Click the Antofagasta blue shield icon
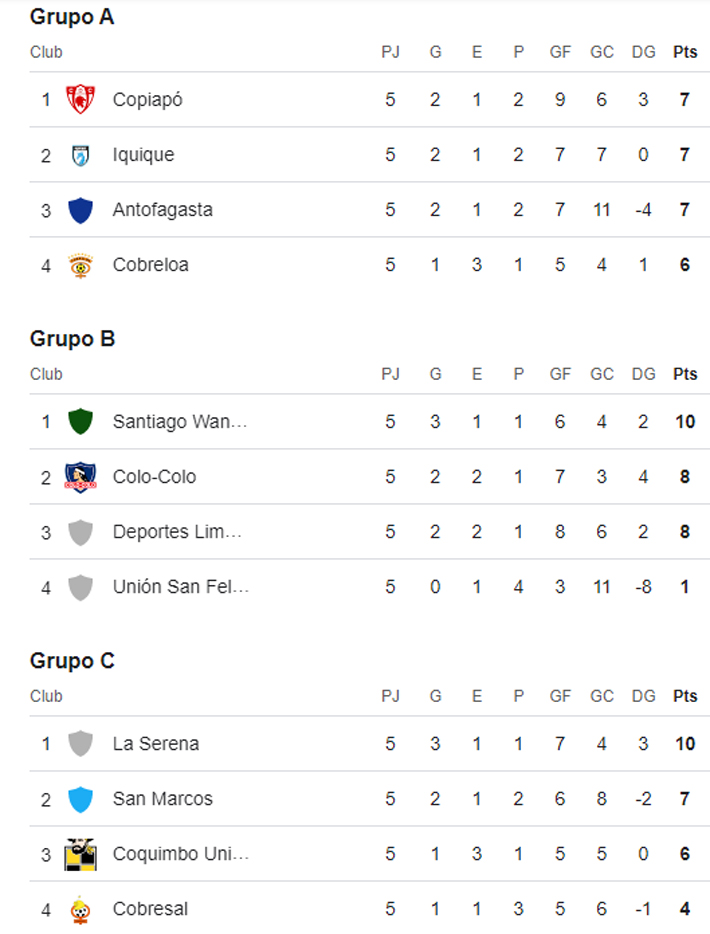This screenshot has width=710, height=934. 80,210
